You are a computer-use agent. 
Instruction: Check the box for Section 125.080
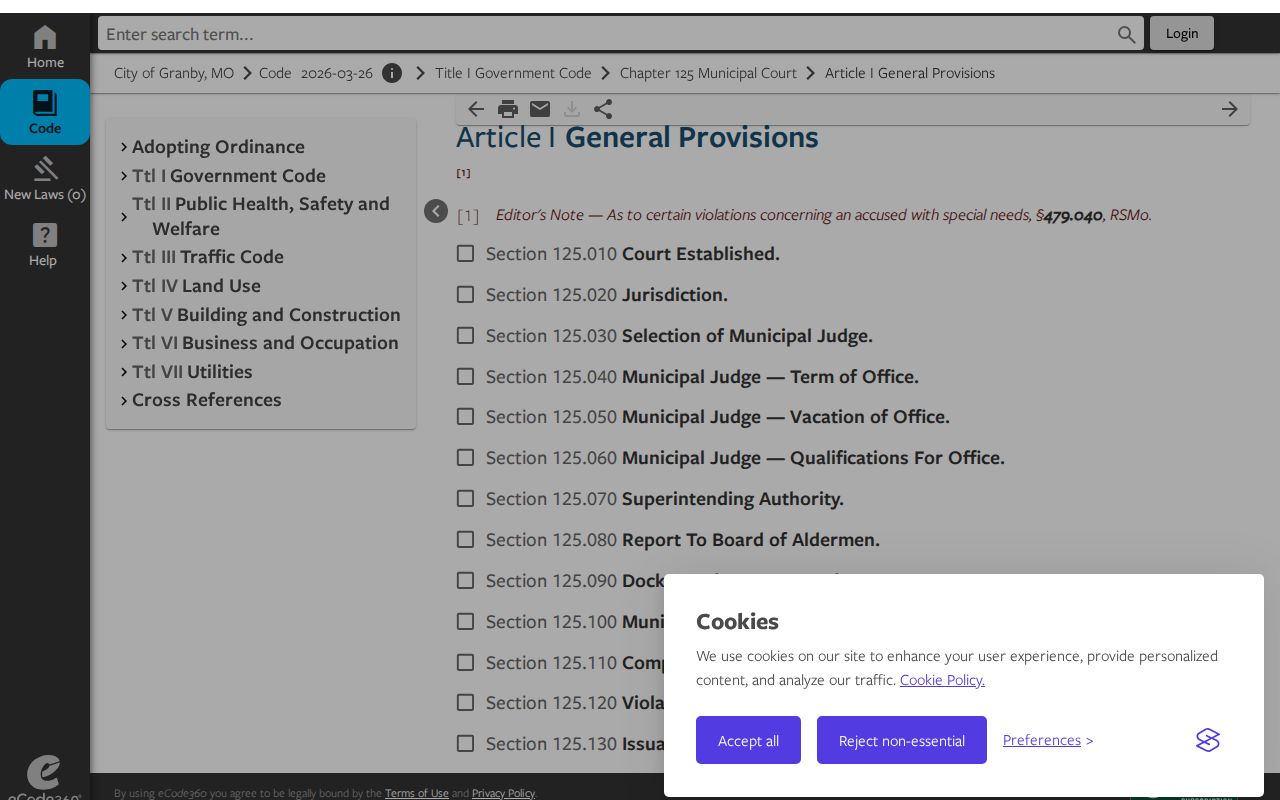[465, 540]
